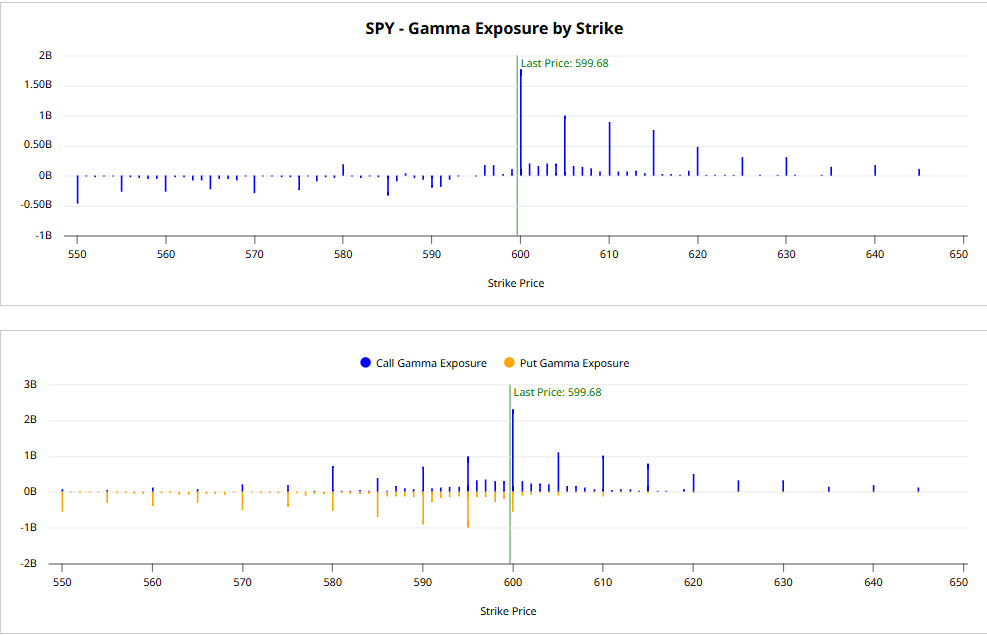Click the 'Strike Price' axis title of bottom chart
Screen dimensions: 987x635
tap(508, 611)
